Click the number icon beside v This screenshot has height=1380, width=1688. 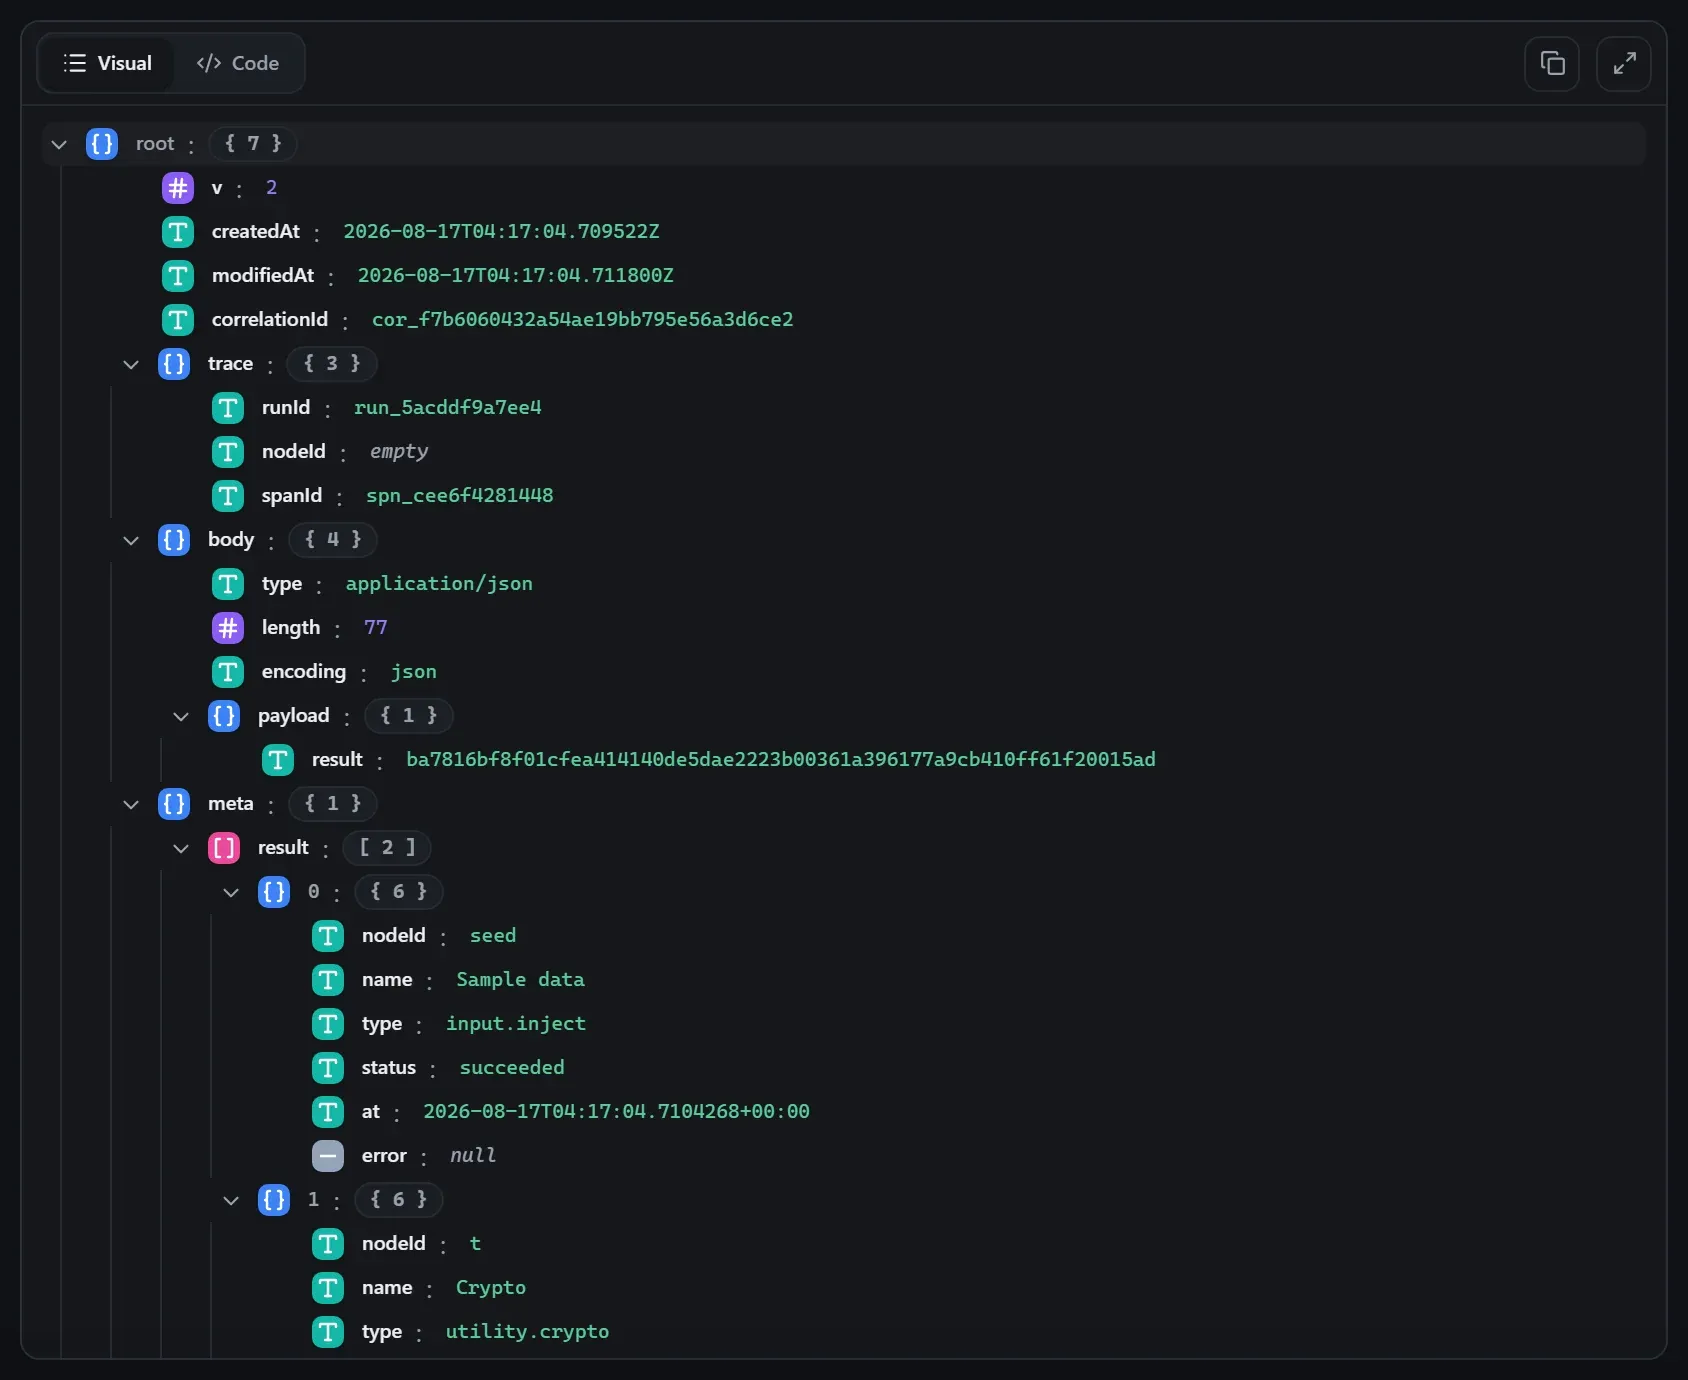(x=178, y=188)
